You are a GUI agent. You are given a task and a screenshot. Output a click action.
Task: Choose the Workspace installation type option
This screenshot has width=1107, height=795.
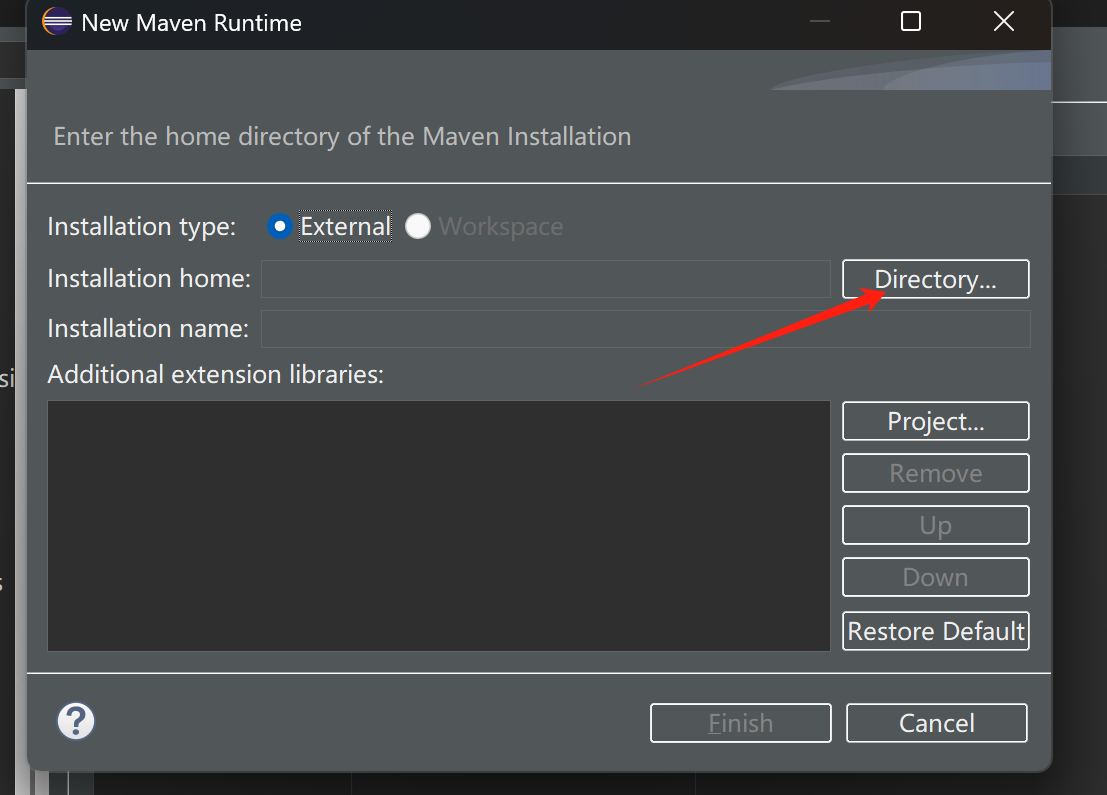click(x=418, y=227)
